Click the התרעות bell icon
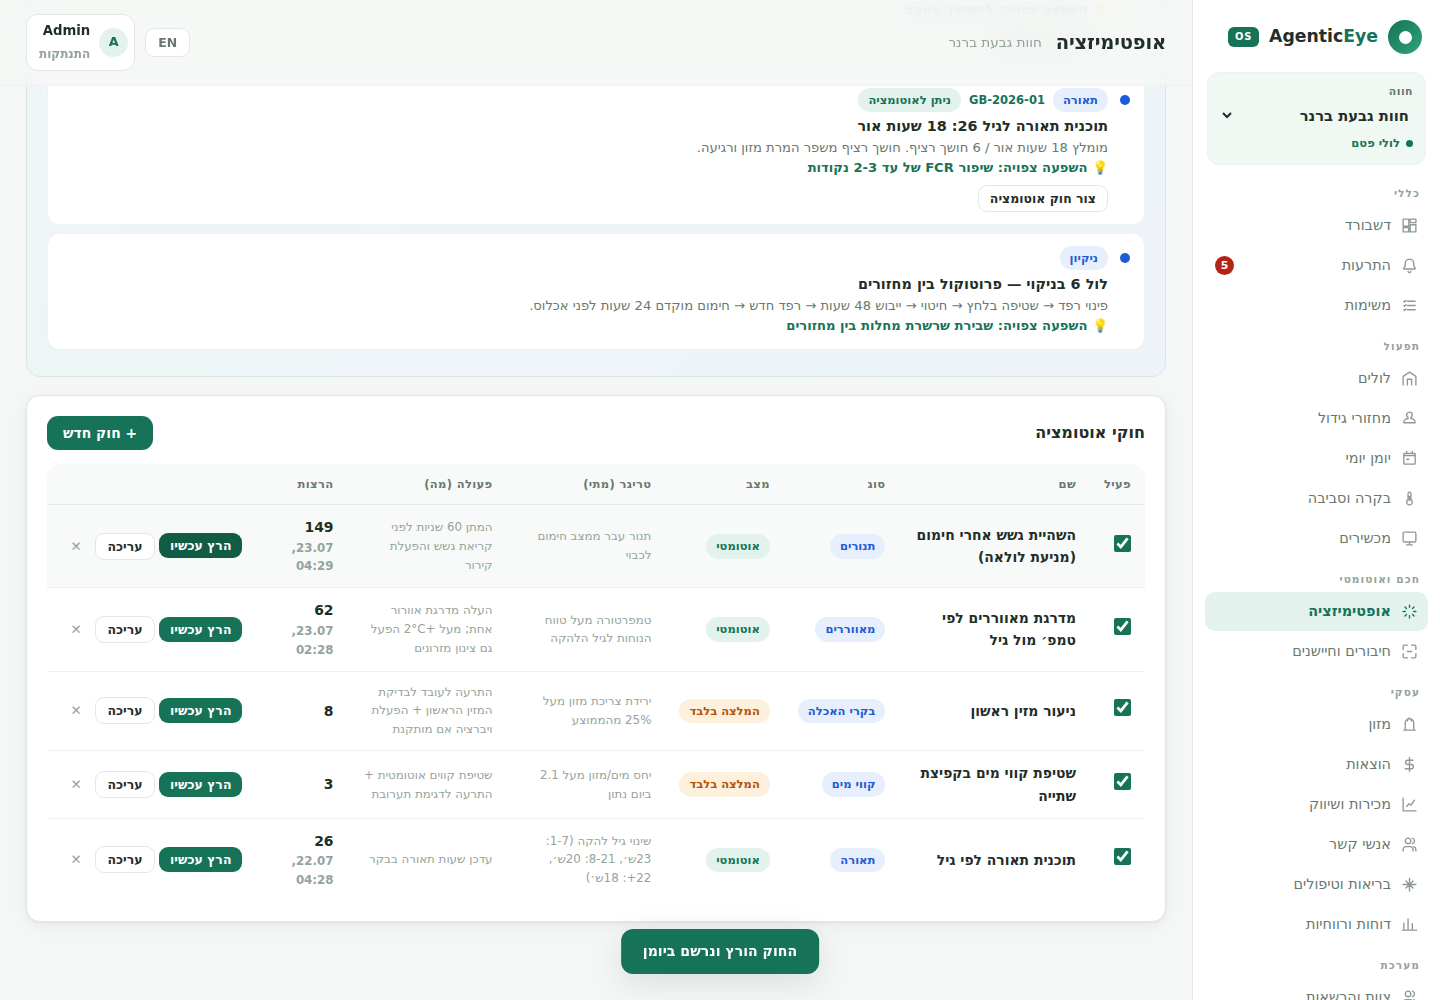 click(x=1409, y=266)
